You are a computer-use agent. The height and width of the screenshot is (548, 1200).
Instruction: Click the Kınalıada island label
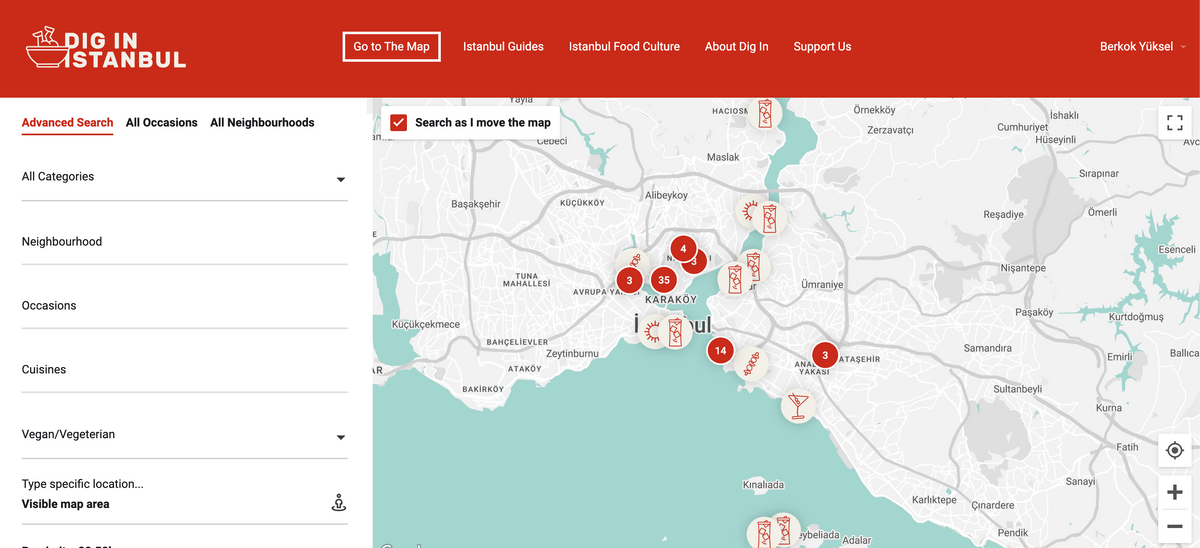764,485
